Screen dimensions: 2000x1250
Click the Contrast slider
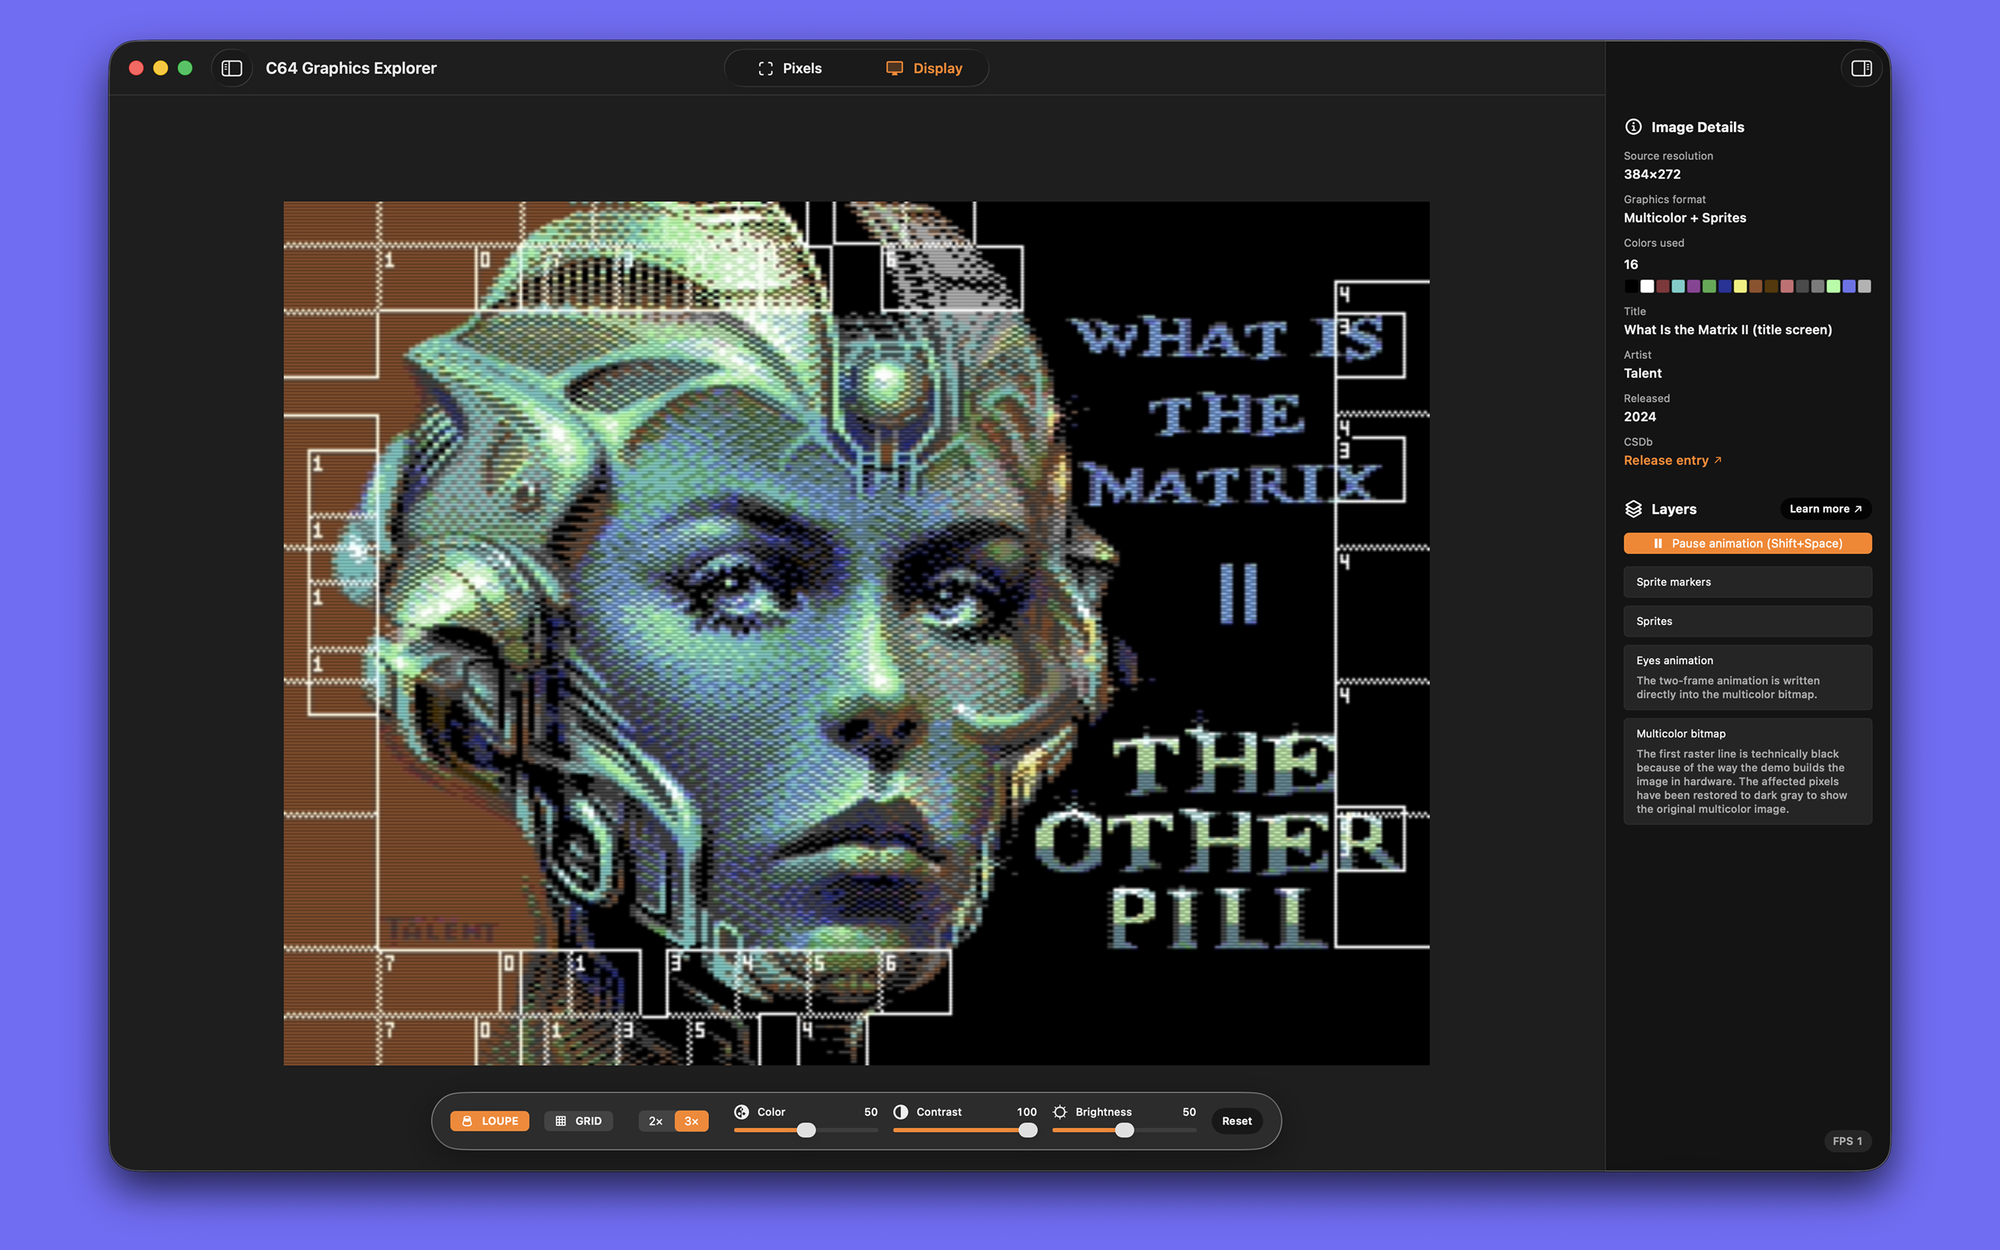pos(965,1130)
